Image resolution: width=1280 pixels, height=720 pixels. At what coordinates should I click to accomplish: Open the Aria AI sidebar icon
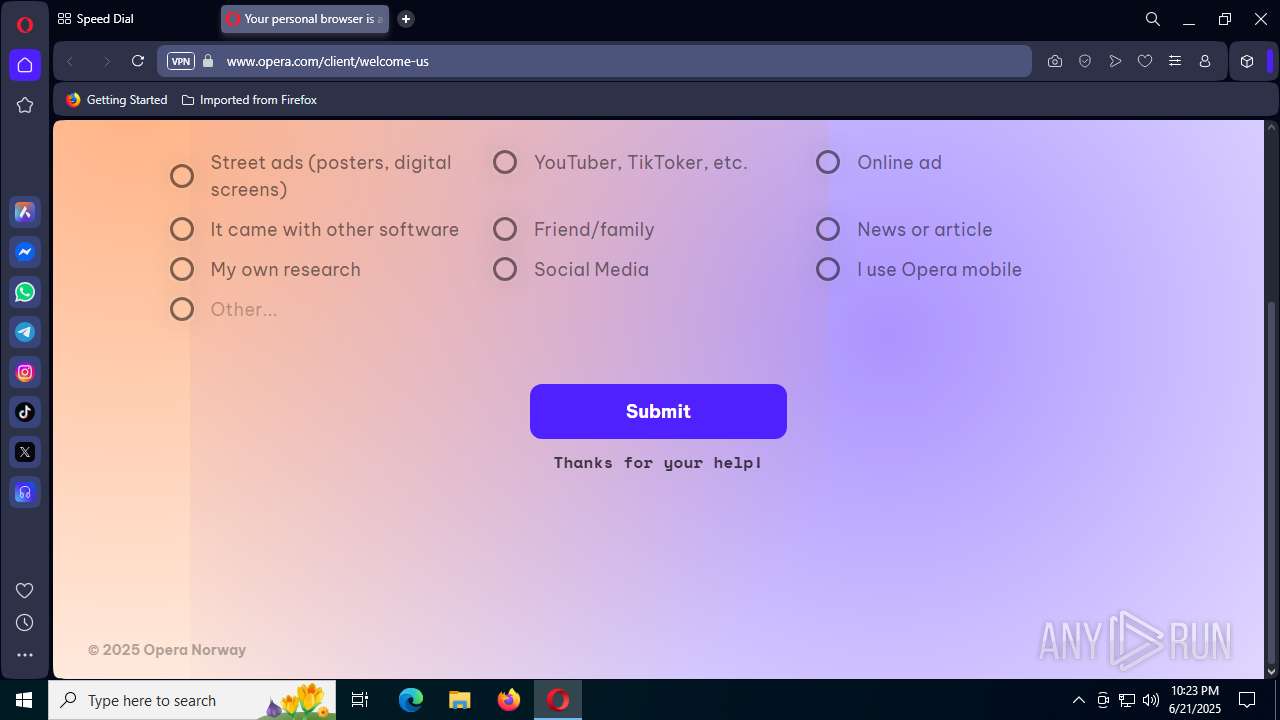(x=25, y=212)
